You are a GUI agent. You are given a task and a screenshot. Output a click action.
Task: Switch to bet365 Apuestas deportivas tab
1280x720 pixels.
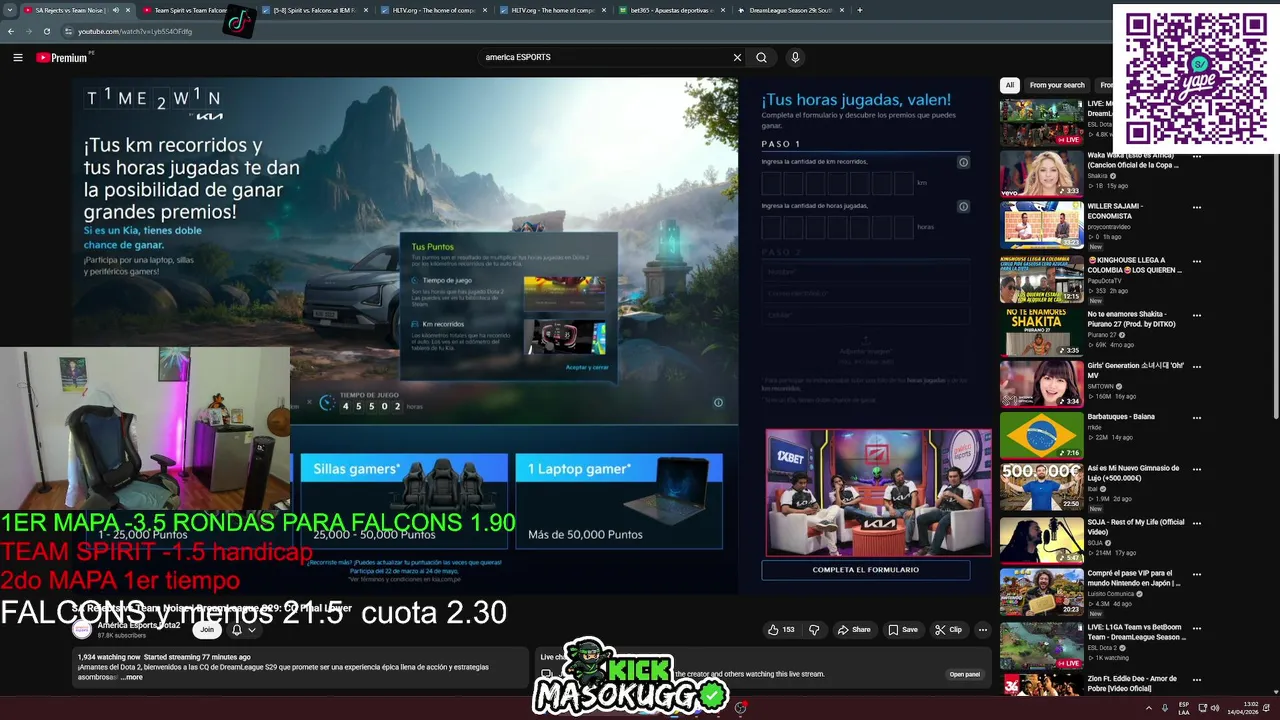coord(671,10)
